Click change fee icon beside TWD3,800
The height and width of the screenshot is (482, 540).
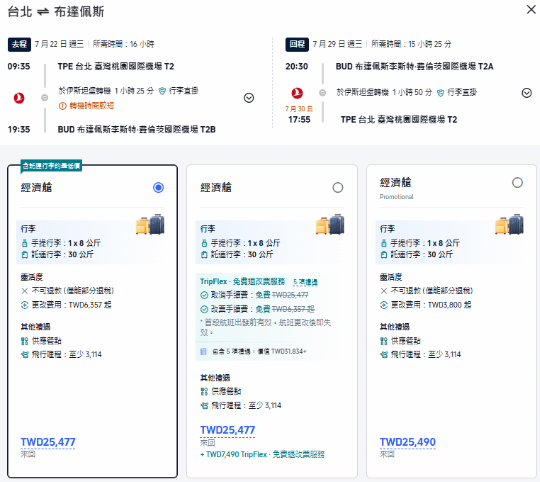pyautogui.click(x=384, y=305)
